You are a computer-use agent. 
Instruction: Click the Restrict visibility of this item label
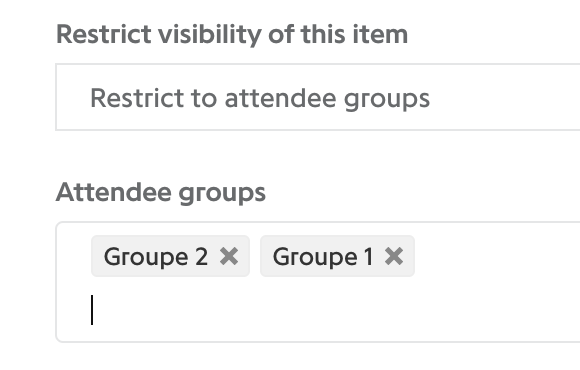point(232,34)
